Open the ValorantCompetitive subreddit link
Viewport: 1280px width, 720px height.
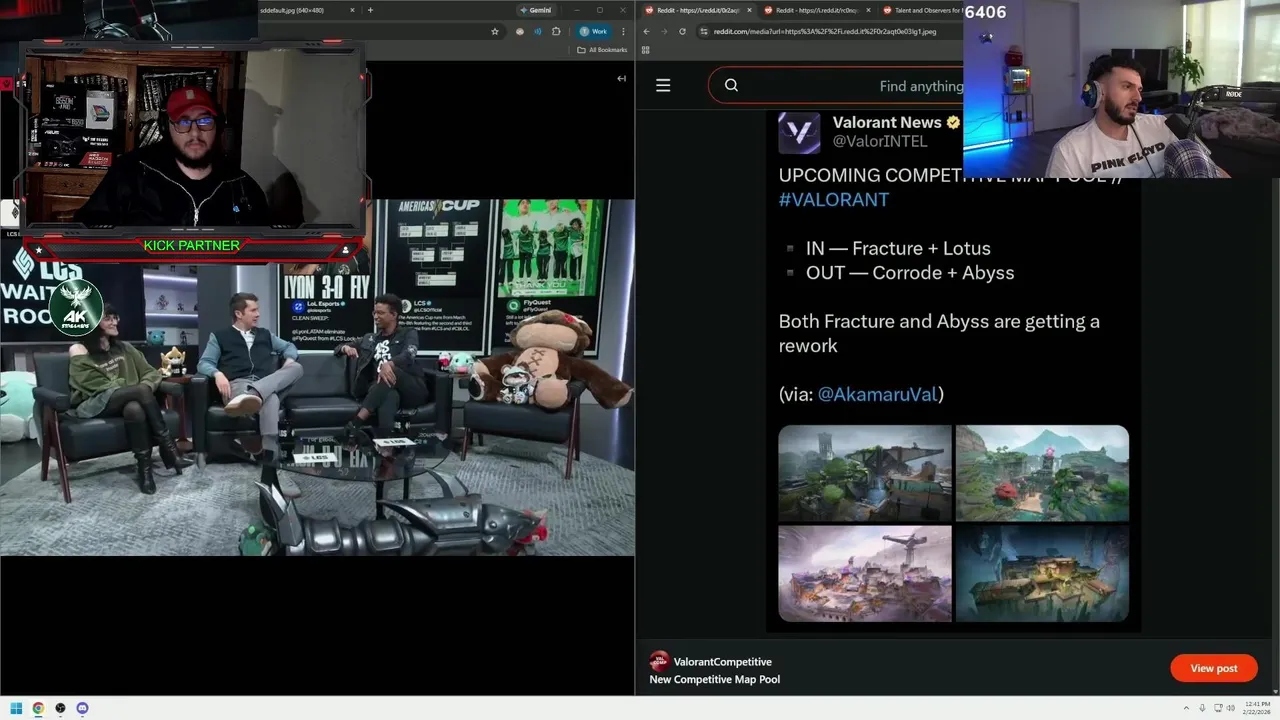point(722,662)
